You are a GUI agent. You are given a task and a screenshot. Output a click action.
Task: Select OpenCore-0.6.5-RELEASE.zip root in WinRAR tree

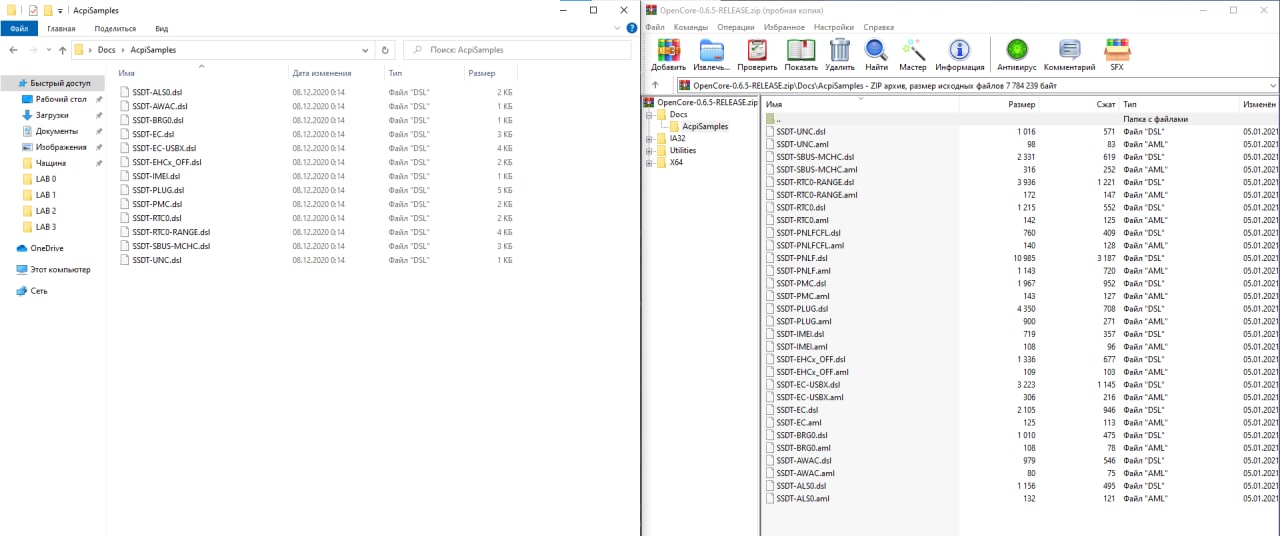(707, 103)
